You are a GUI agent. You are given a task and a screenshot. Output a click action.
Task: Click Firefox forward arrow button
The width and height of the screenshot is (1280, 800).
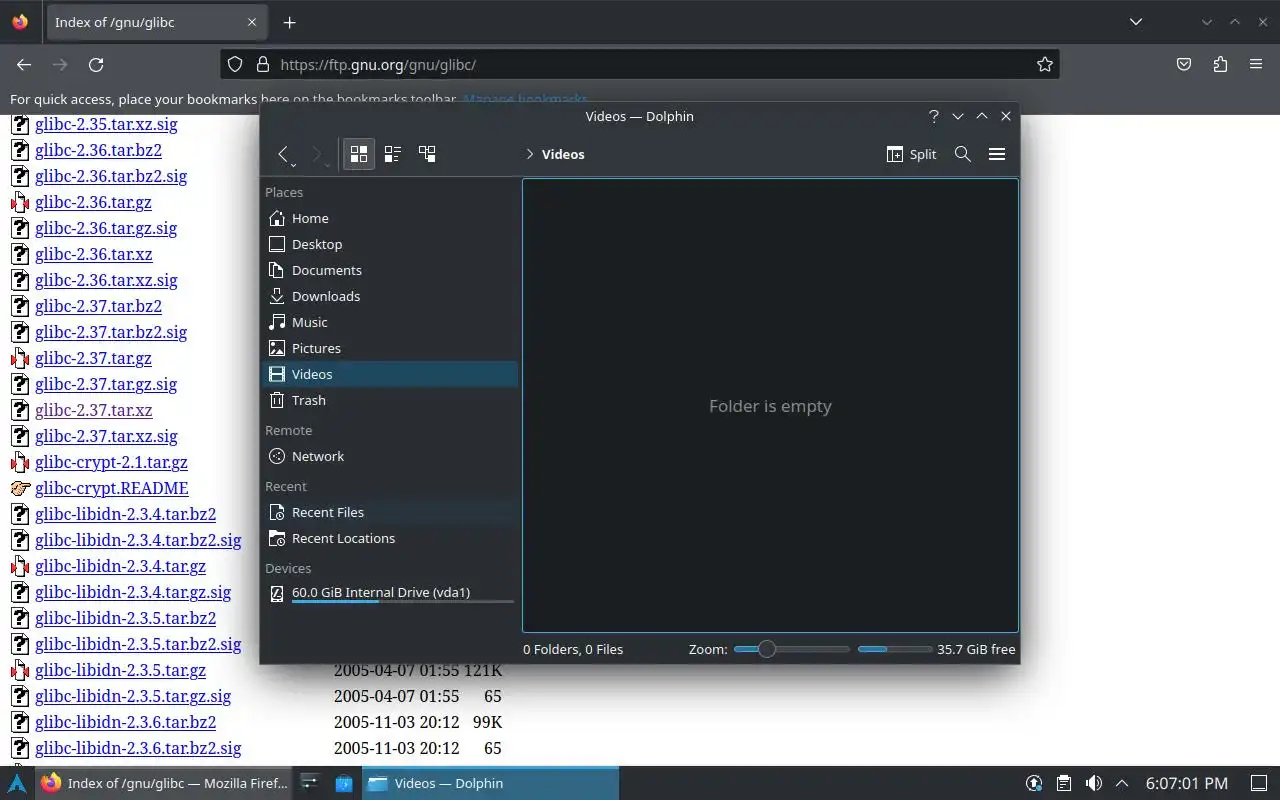click(x=60, y=64)
